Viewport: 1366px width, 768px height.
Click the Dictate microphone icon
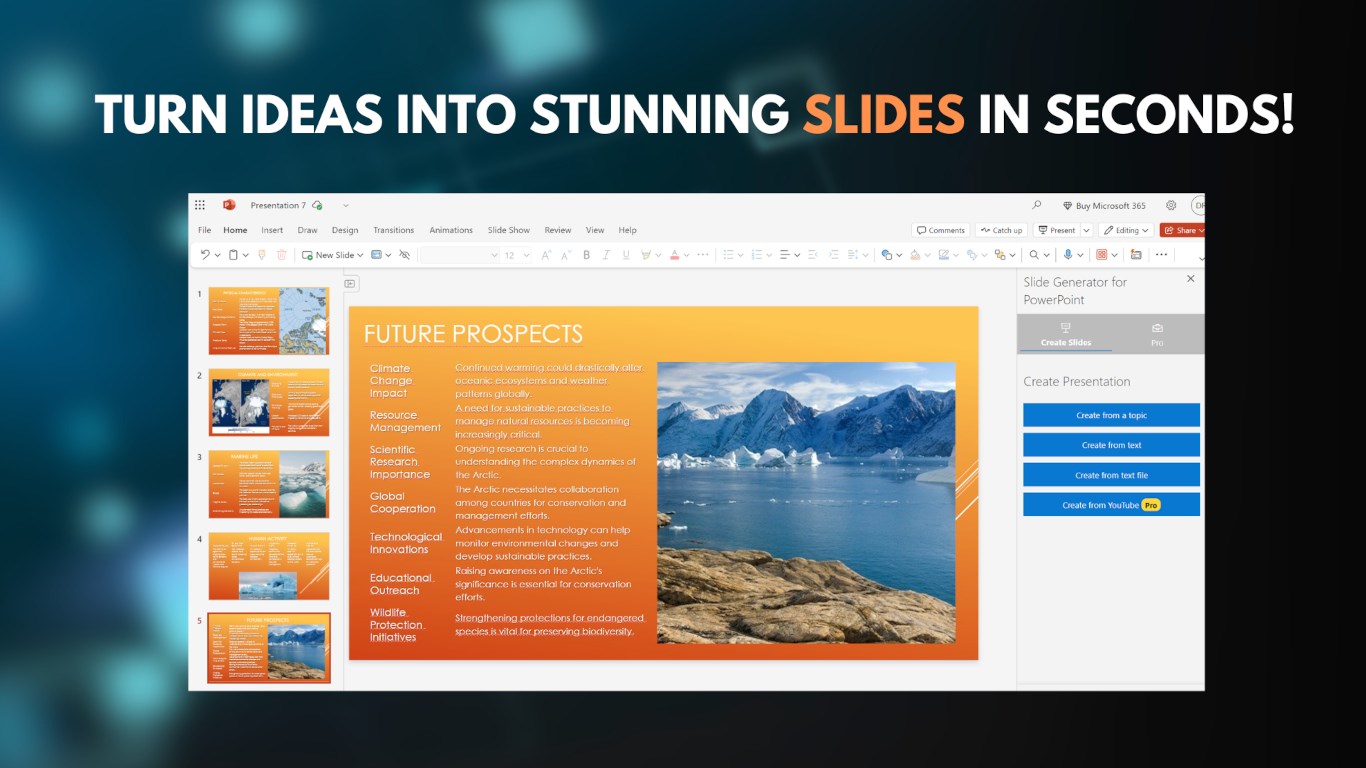point(1068,255)
